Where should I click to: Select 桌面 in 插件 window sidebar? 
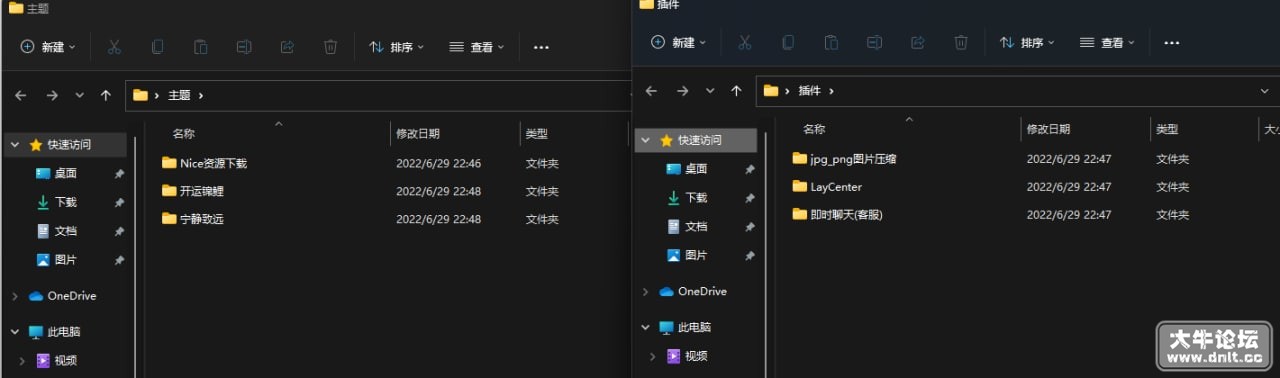(x=696, y=169)
